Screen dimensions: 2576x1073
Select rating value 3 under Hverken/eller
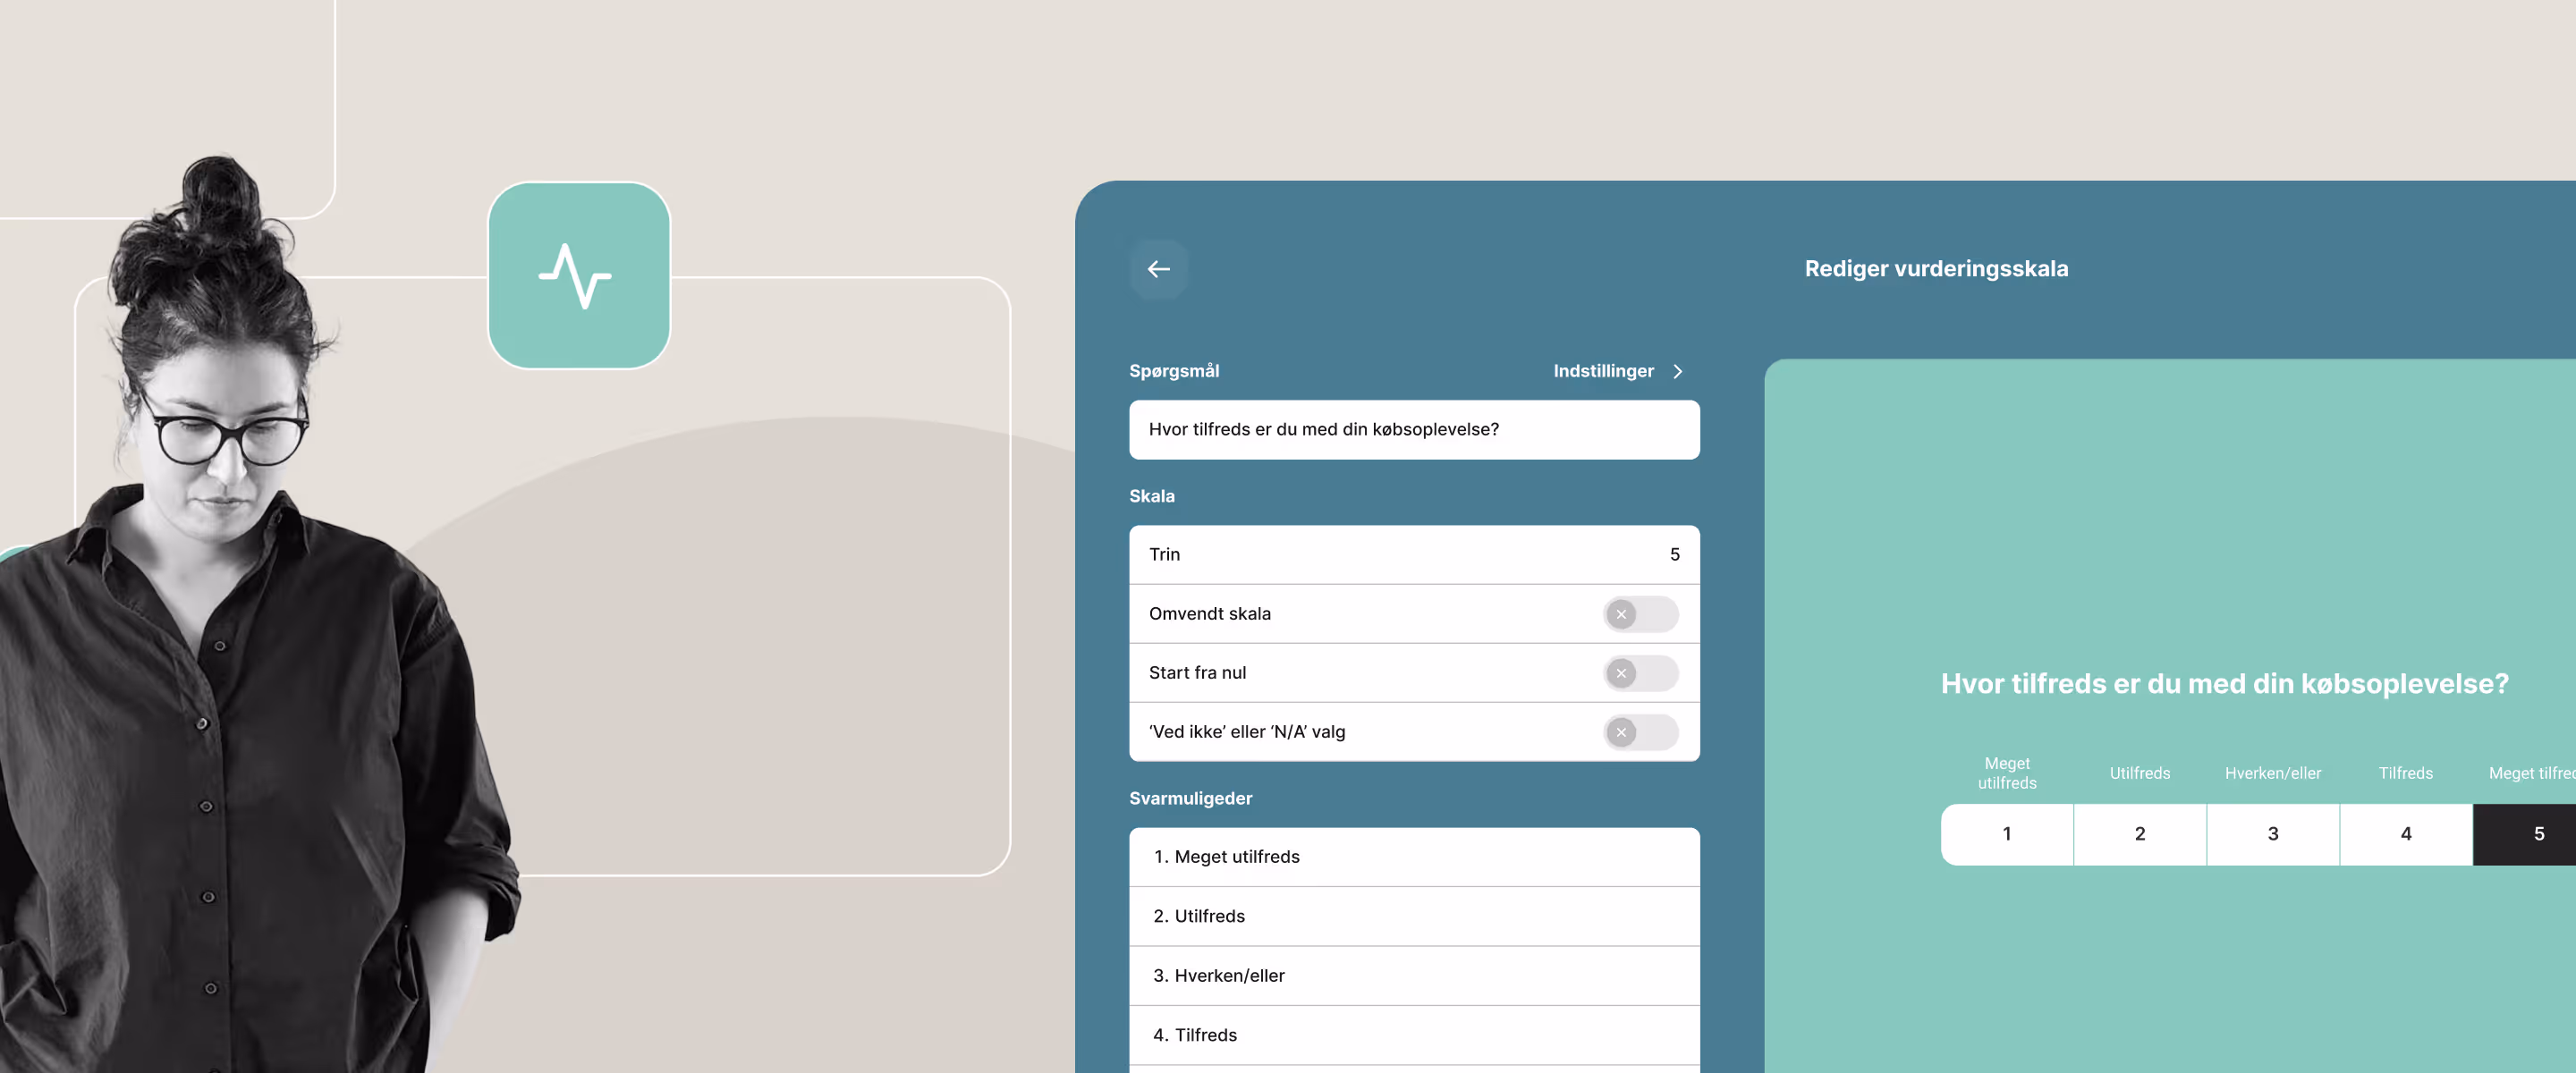(x=2273, y=834)
